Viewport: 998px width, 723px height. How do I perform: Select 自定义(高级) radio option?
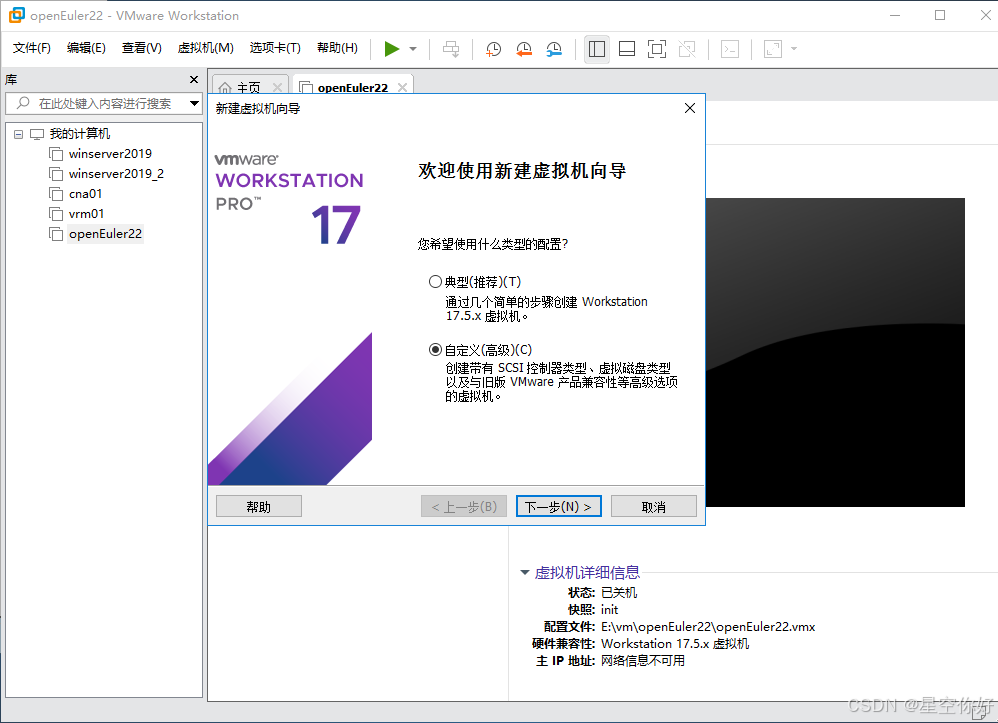[x=435, y=349]
